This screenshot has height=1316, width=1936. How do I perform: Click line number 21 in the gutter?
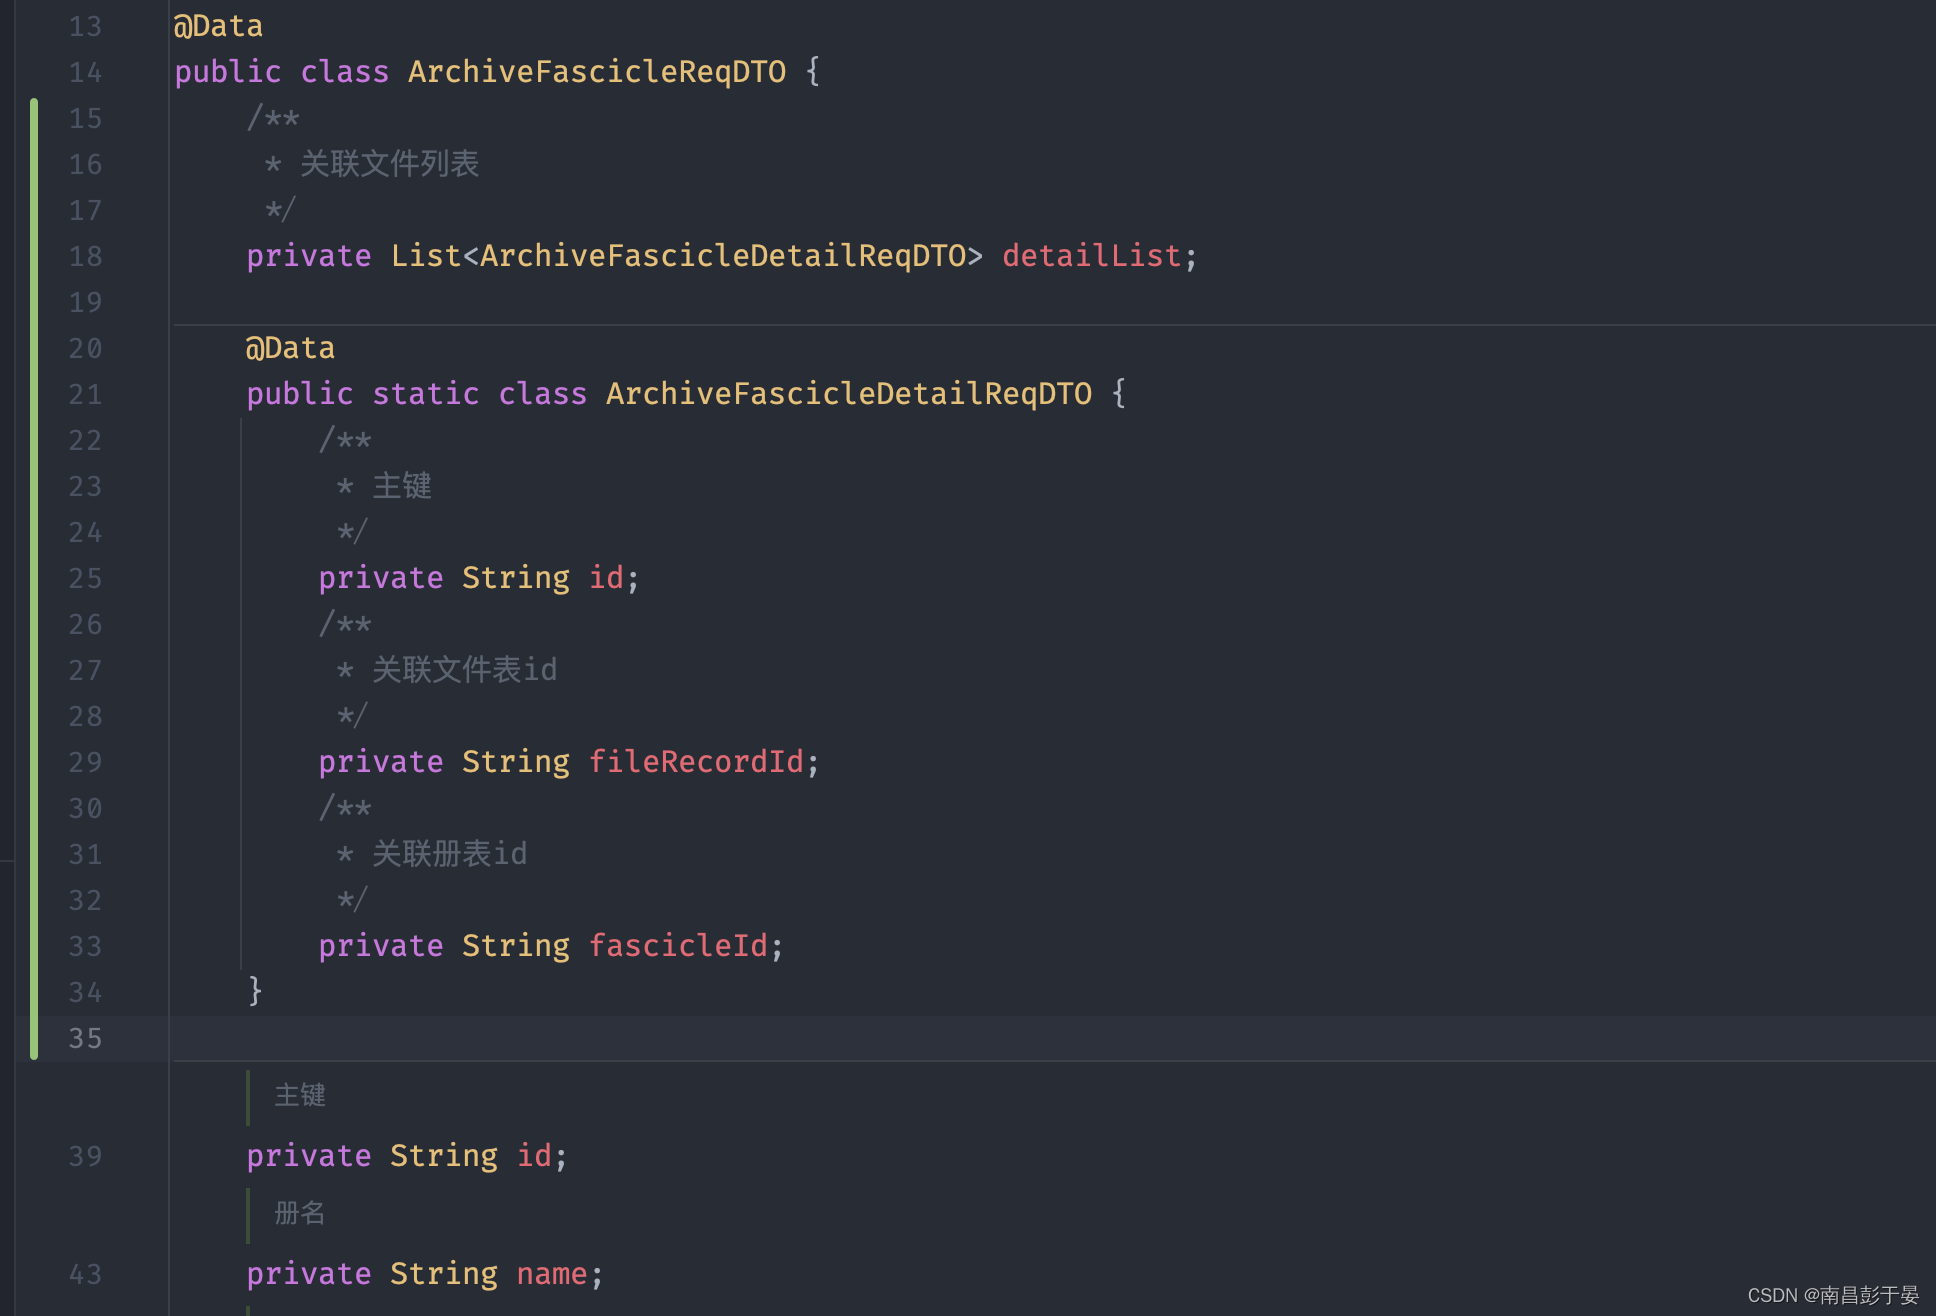[x=85, y=395]
